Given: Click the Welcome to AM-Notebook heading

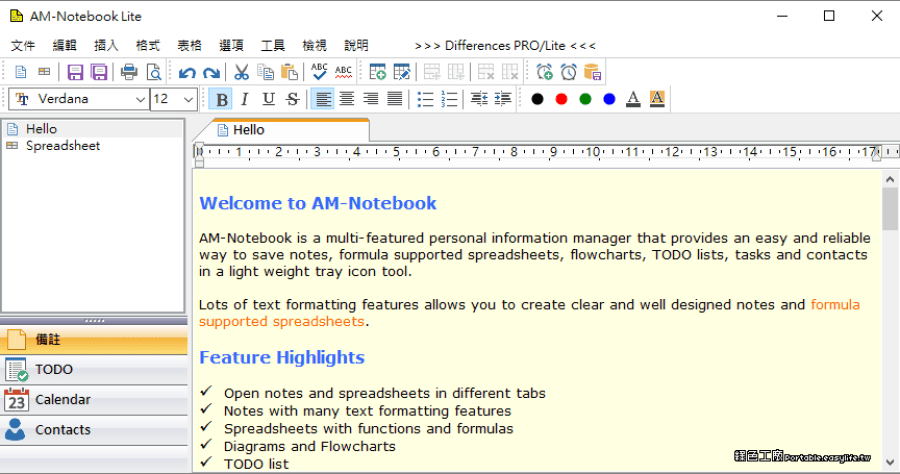Looking at the screenshot, I should (318, 203).
